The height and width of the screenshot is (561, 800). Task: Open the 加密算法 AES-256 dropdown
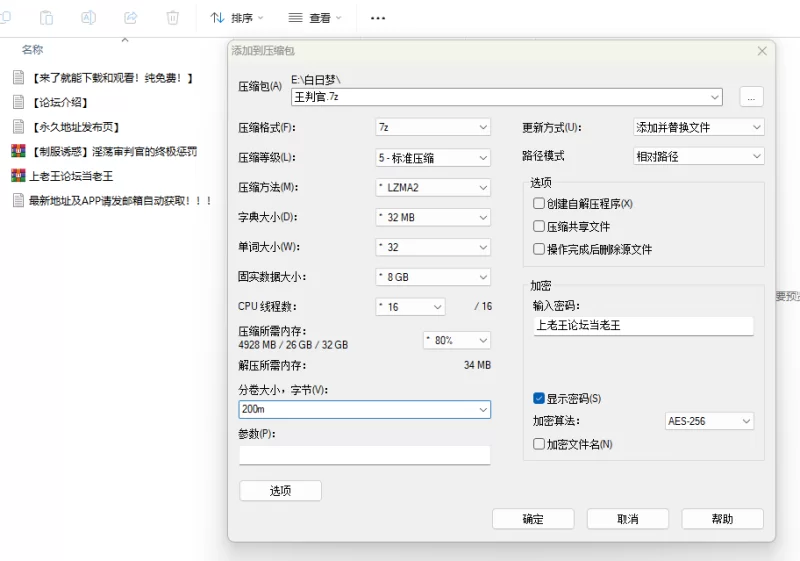pyautogui.click(x=709, y=422)
